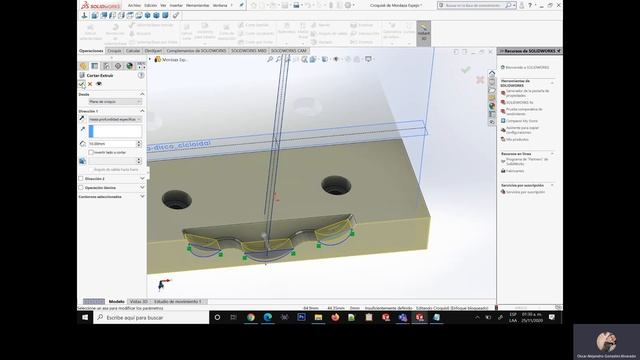Open the SOLIDWORKS CAM tab

tap(289, 51)
